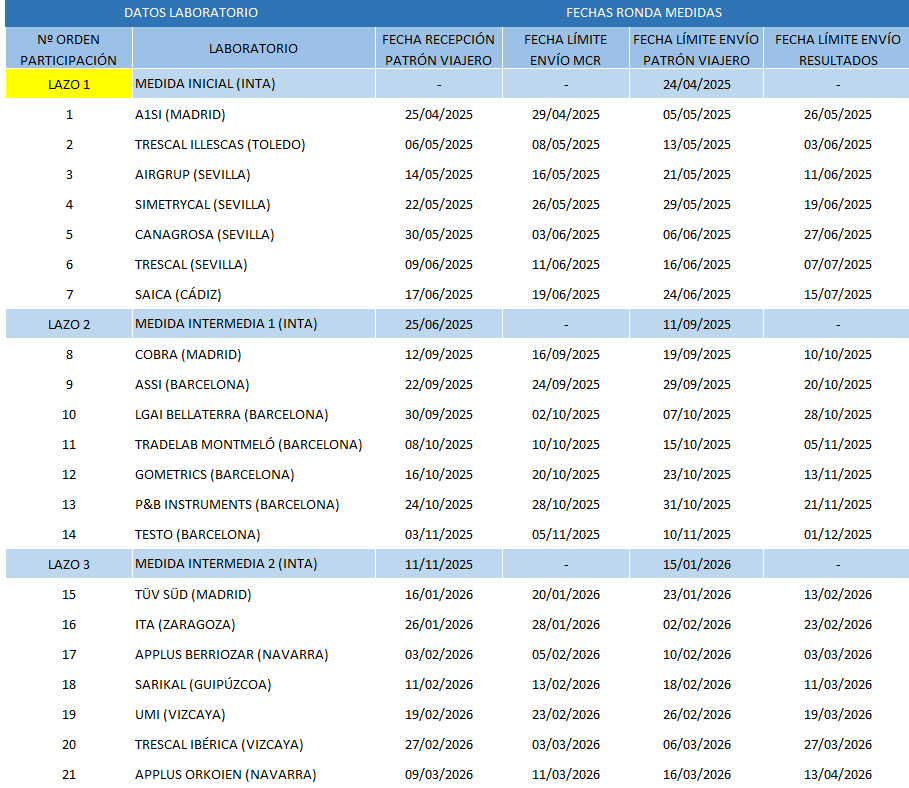Select FECHA LÍMITE ENVÍO MCR header
The image size is (909, 788).
pyautogui.click(x=566, y=49)
